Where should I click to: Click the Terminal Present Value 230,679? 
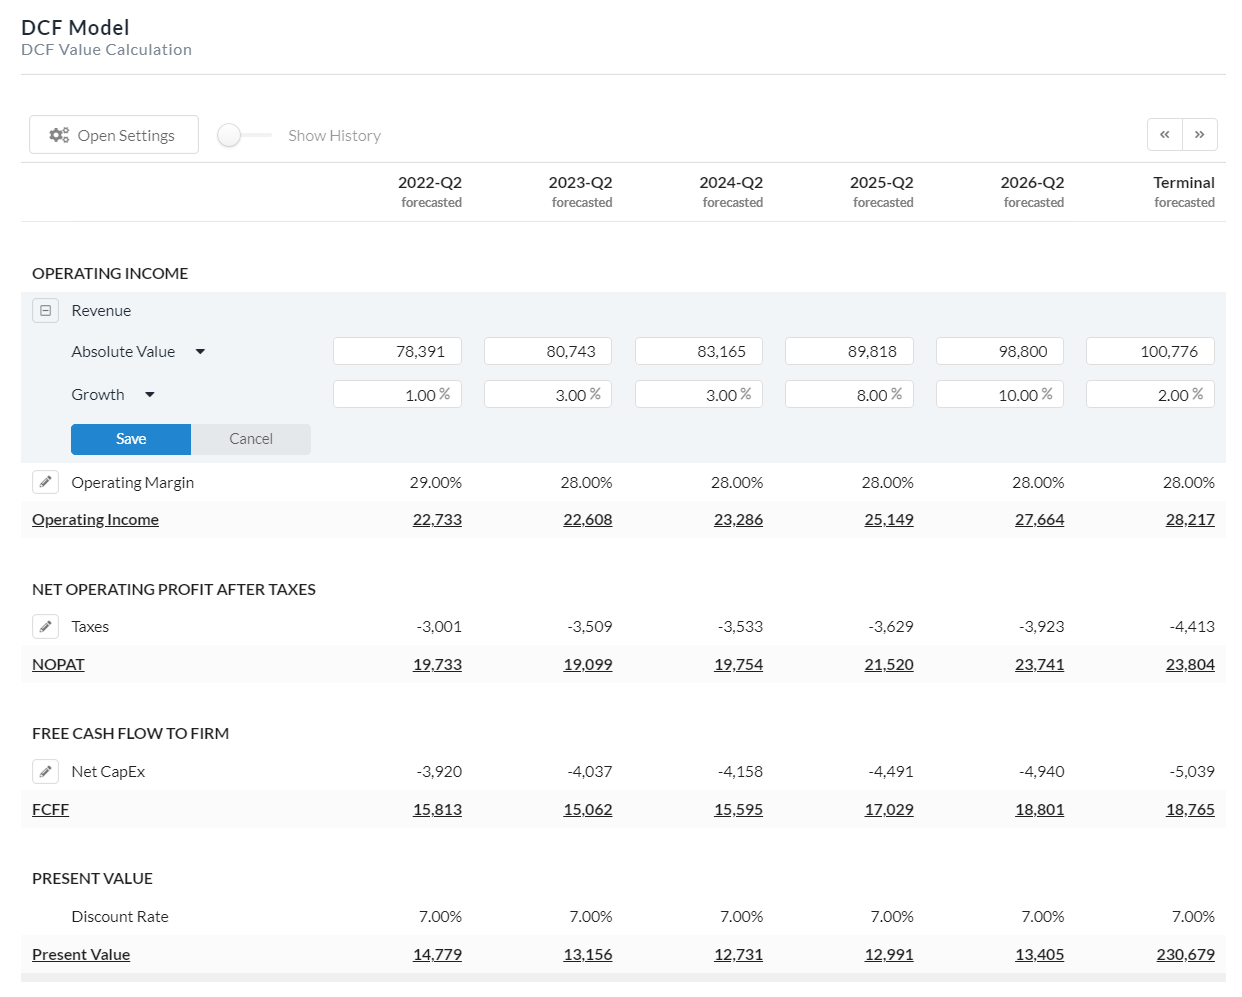pos(1186,954)
